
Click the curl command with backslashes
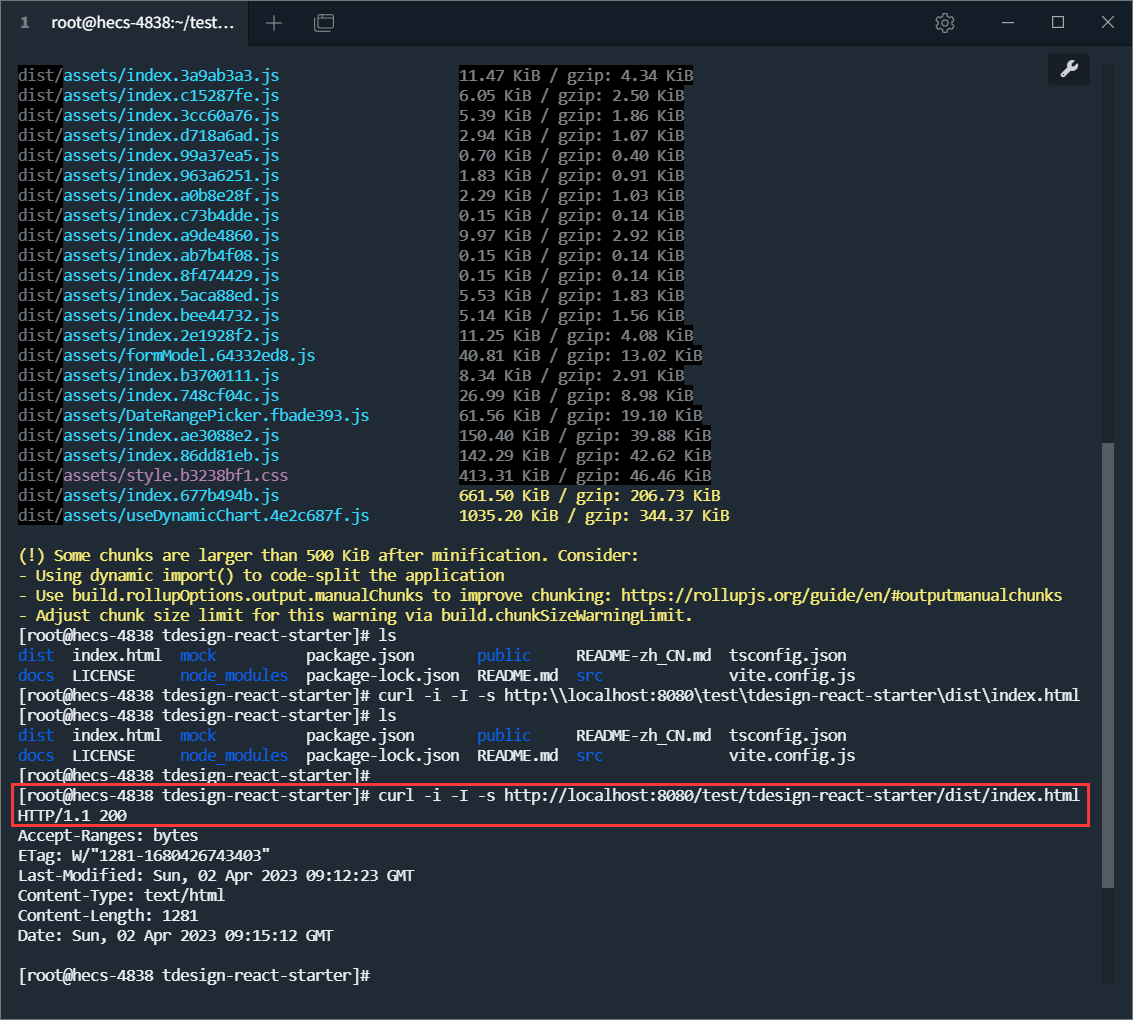tap(729, 696)
